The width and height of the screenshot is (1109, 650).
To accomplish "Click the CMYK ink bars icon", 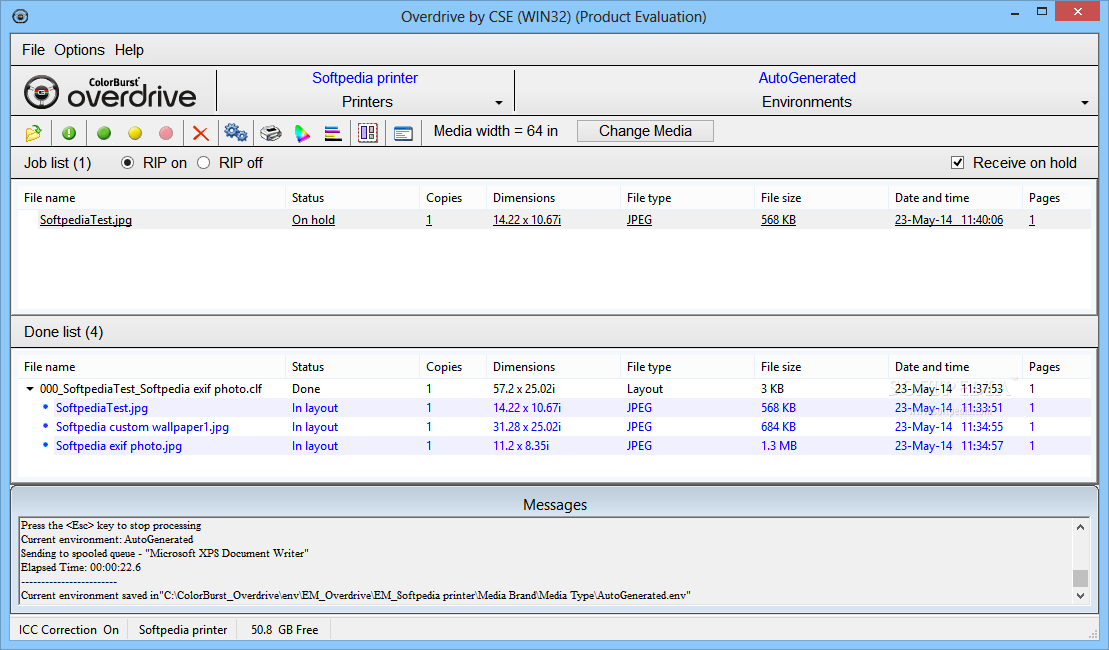I will [x=333, y=133].
